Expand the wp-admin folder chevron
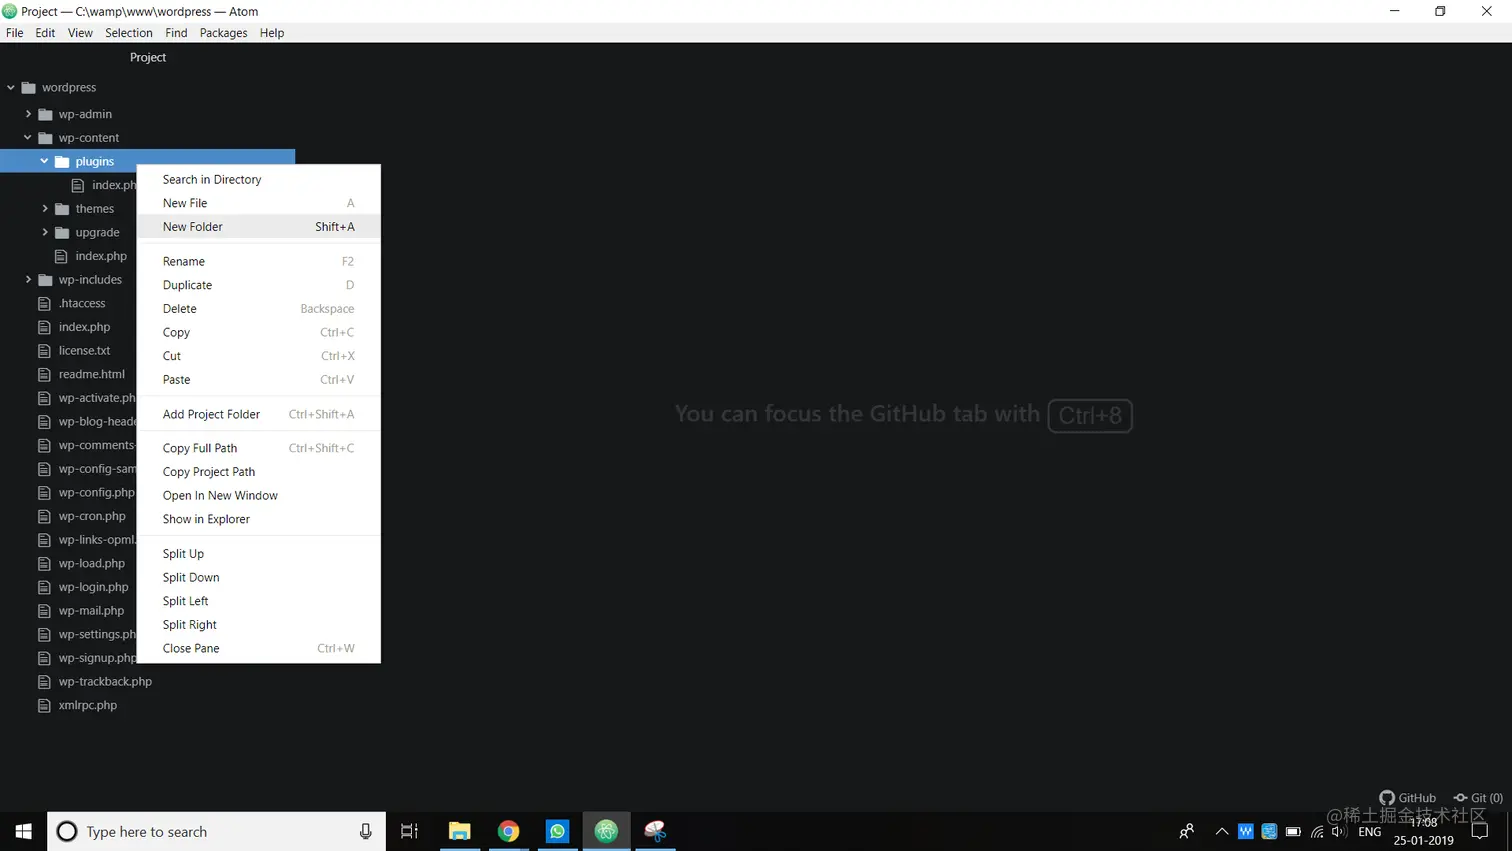The image size is (1512, 851). click(28, 114)
